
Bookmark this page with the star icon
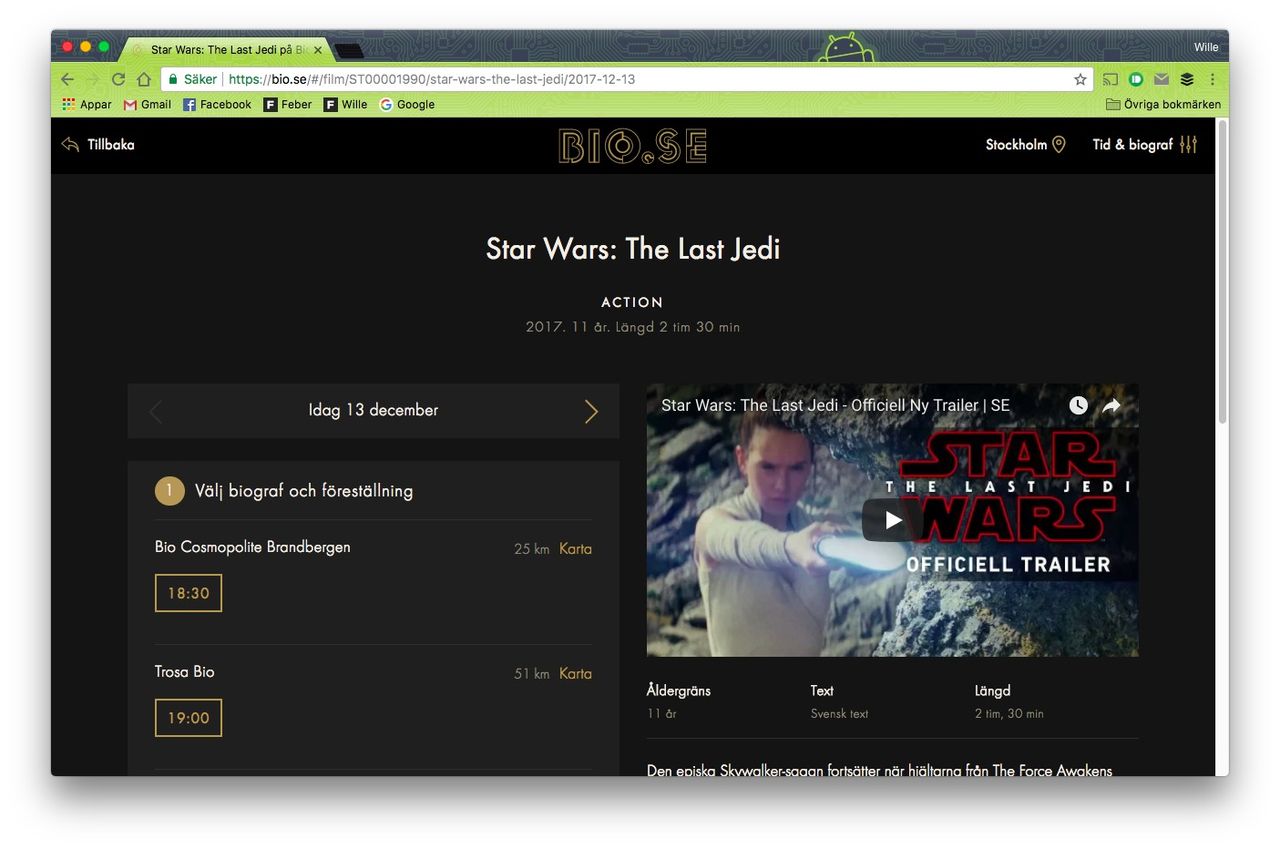coord(1080,79)
